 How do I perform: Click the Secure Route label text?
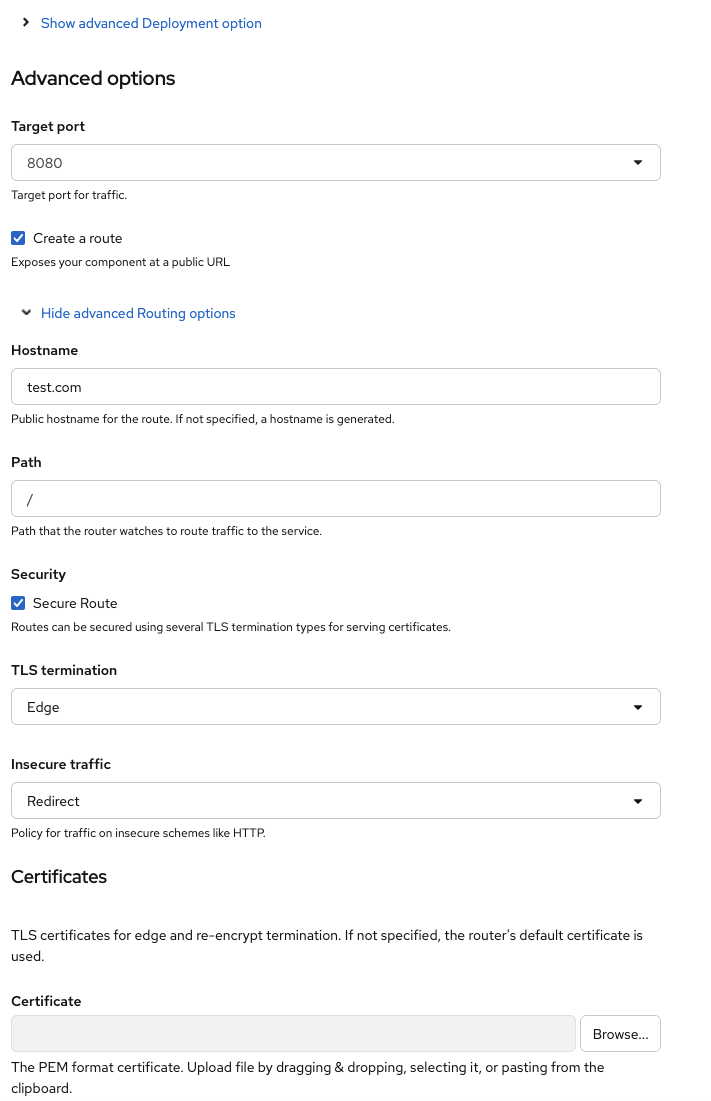[75, 603]
